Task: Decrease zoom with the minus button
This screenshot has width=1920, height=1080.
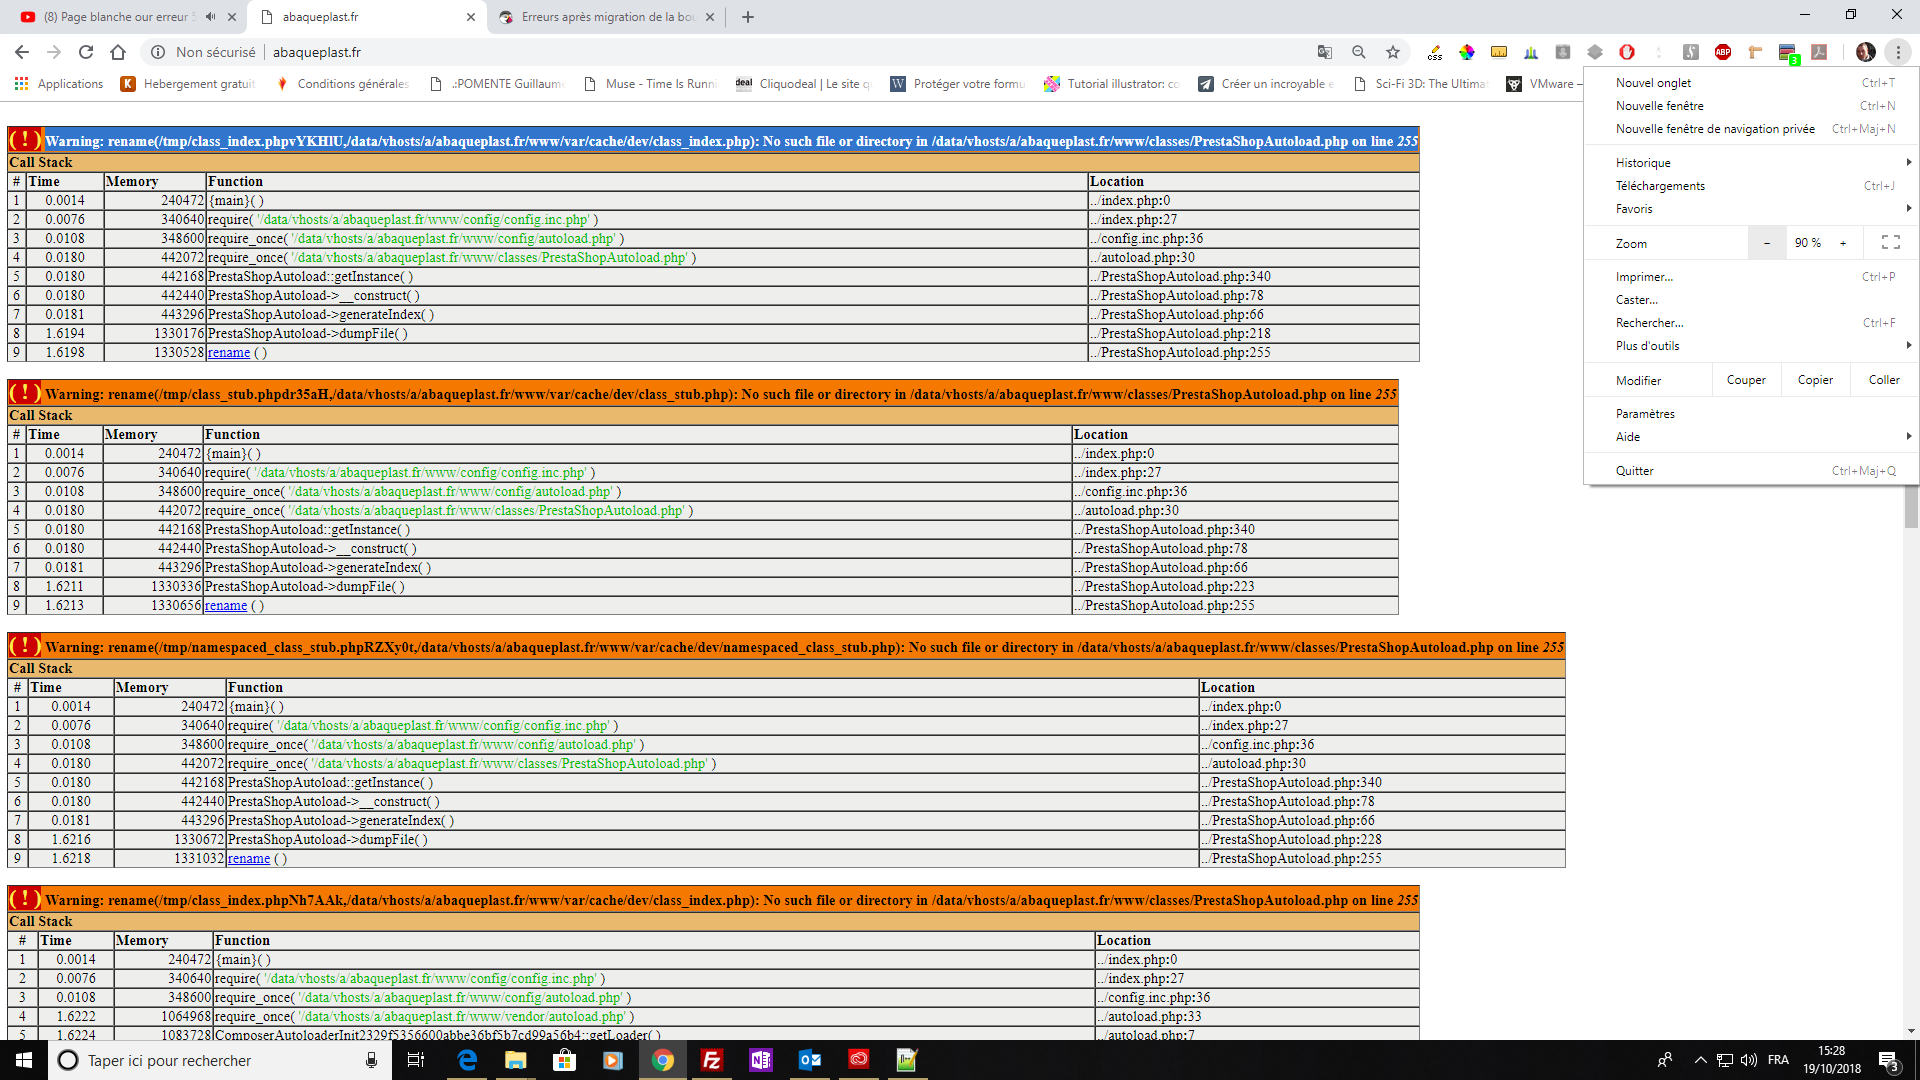Action: (x=1767, y=243)
